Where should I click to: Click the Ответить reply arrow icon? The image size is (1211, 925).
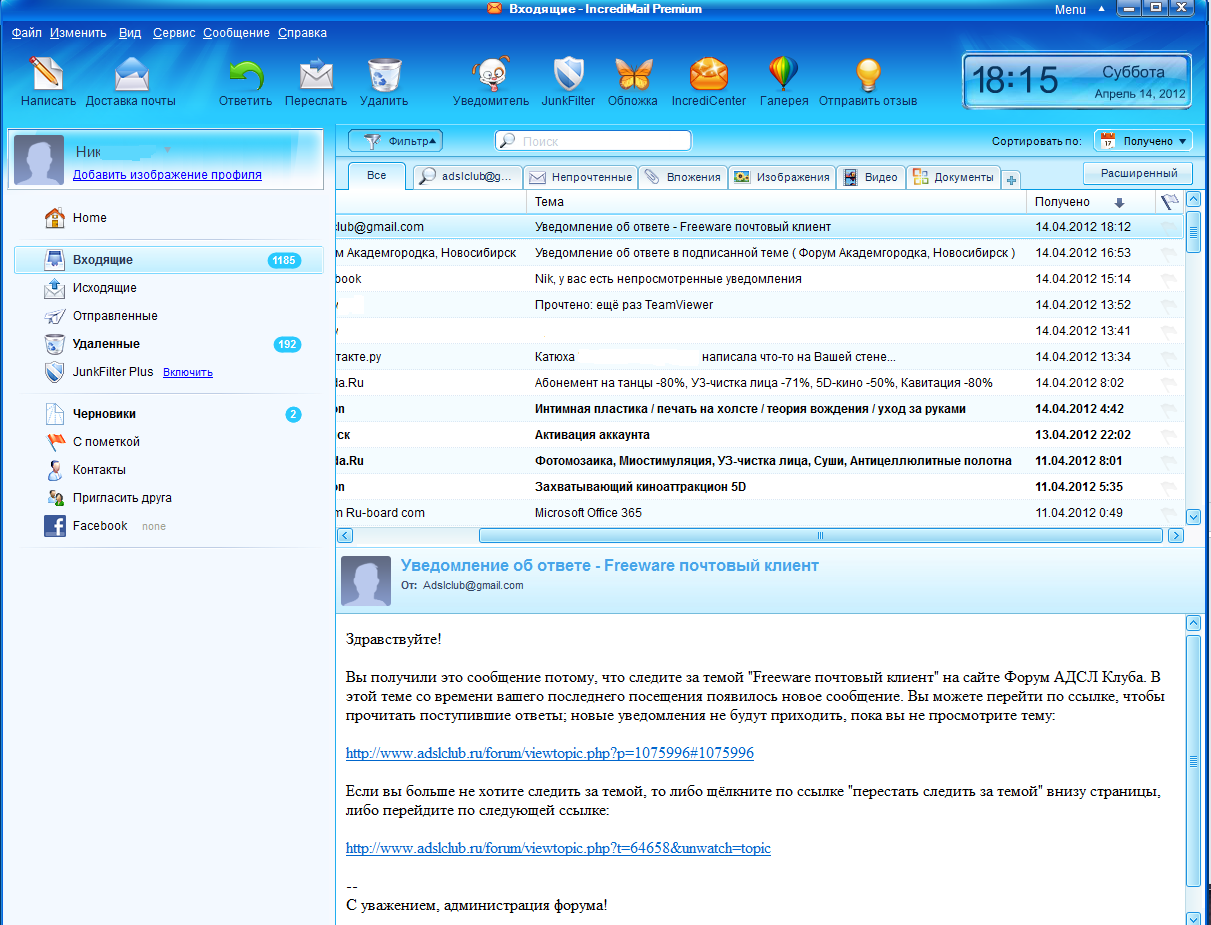(246, 75)
